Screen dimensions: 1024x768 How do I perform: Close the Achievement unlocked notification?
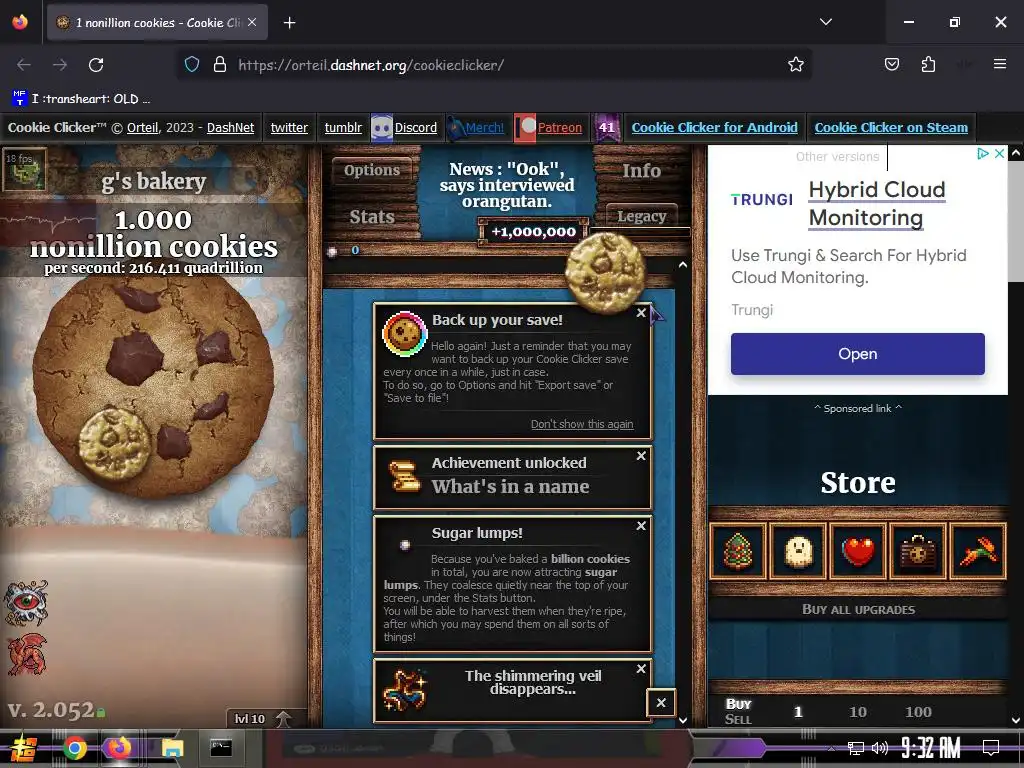pyautogui.click(x=641, y=456)
